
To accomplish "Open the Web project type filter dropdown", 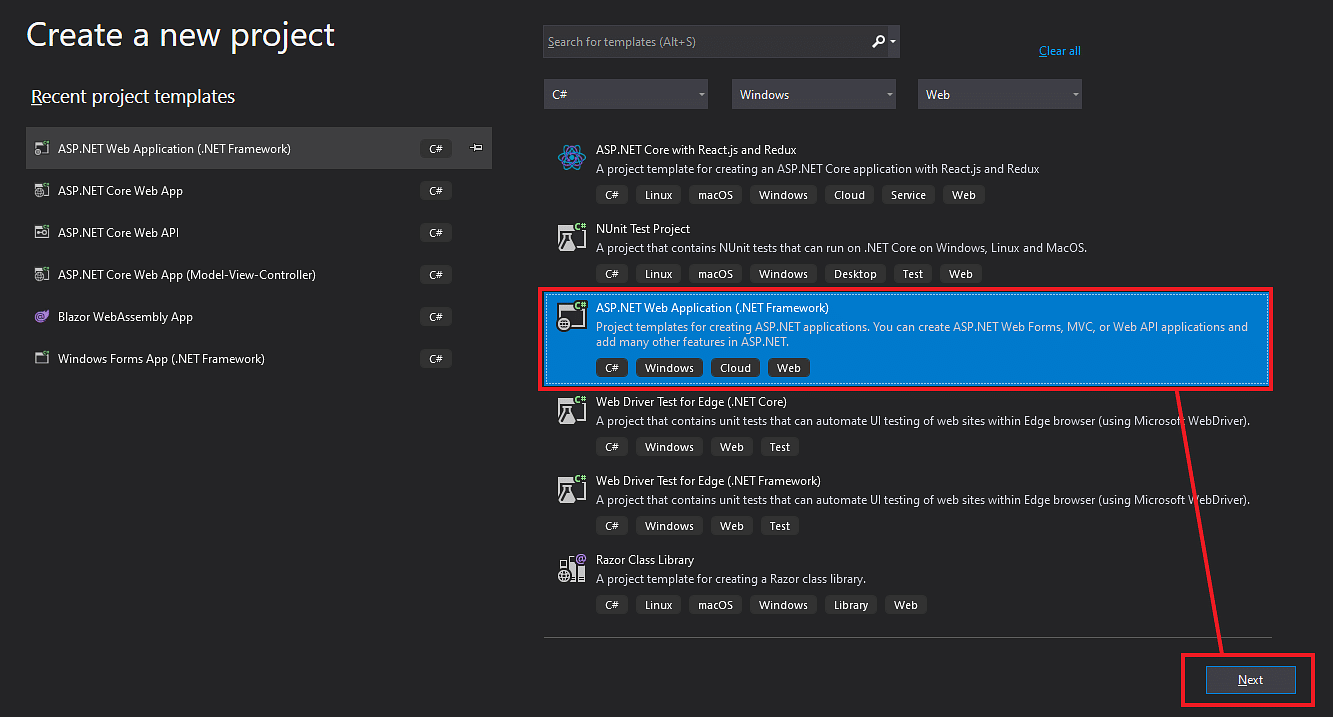I will pos(1000,95).
